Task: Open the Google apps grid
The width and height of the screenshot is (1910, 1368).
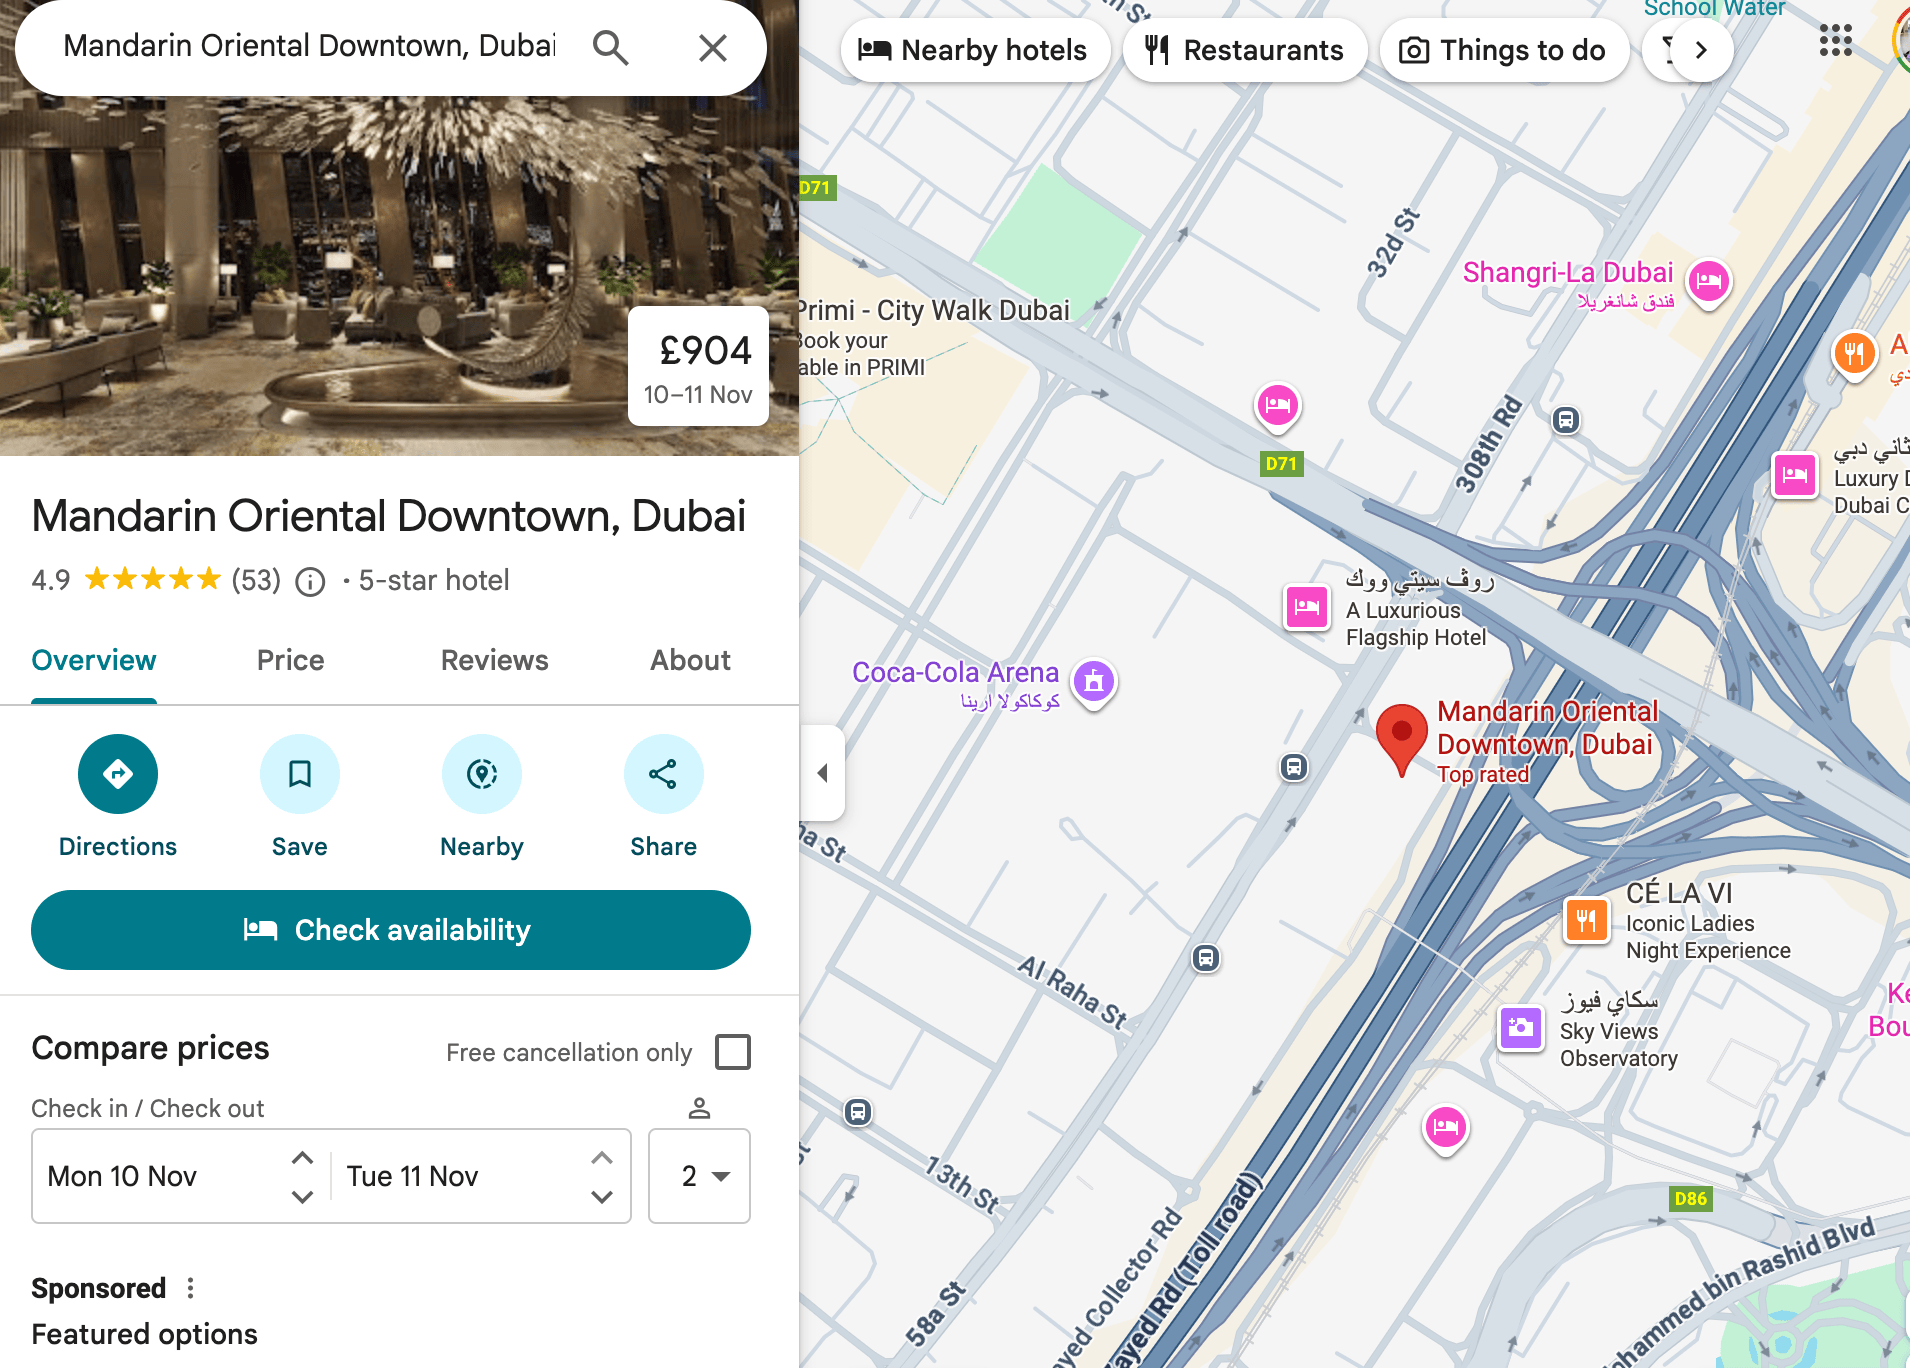Action: (1836, 40)
